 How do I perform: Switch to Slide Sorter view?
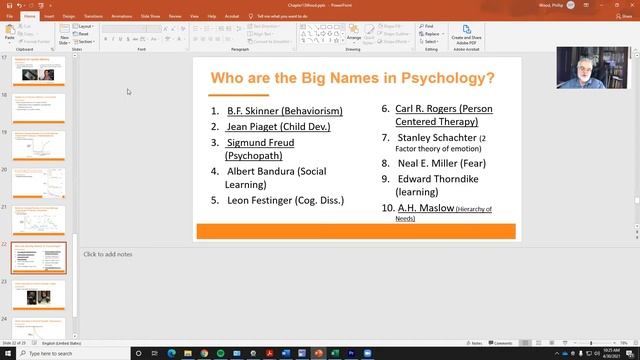tap(539, 343)
